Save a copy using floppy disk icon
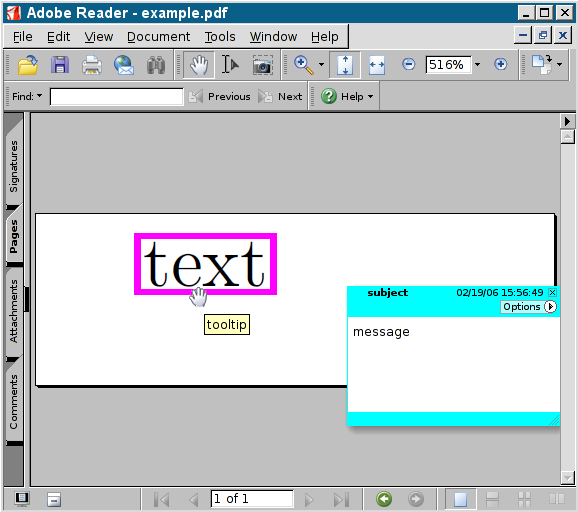 (60, 65)
